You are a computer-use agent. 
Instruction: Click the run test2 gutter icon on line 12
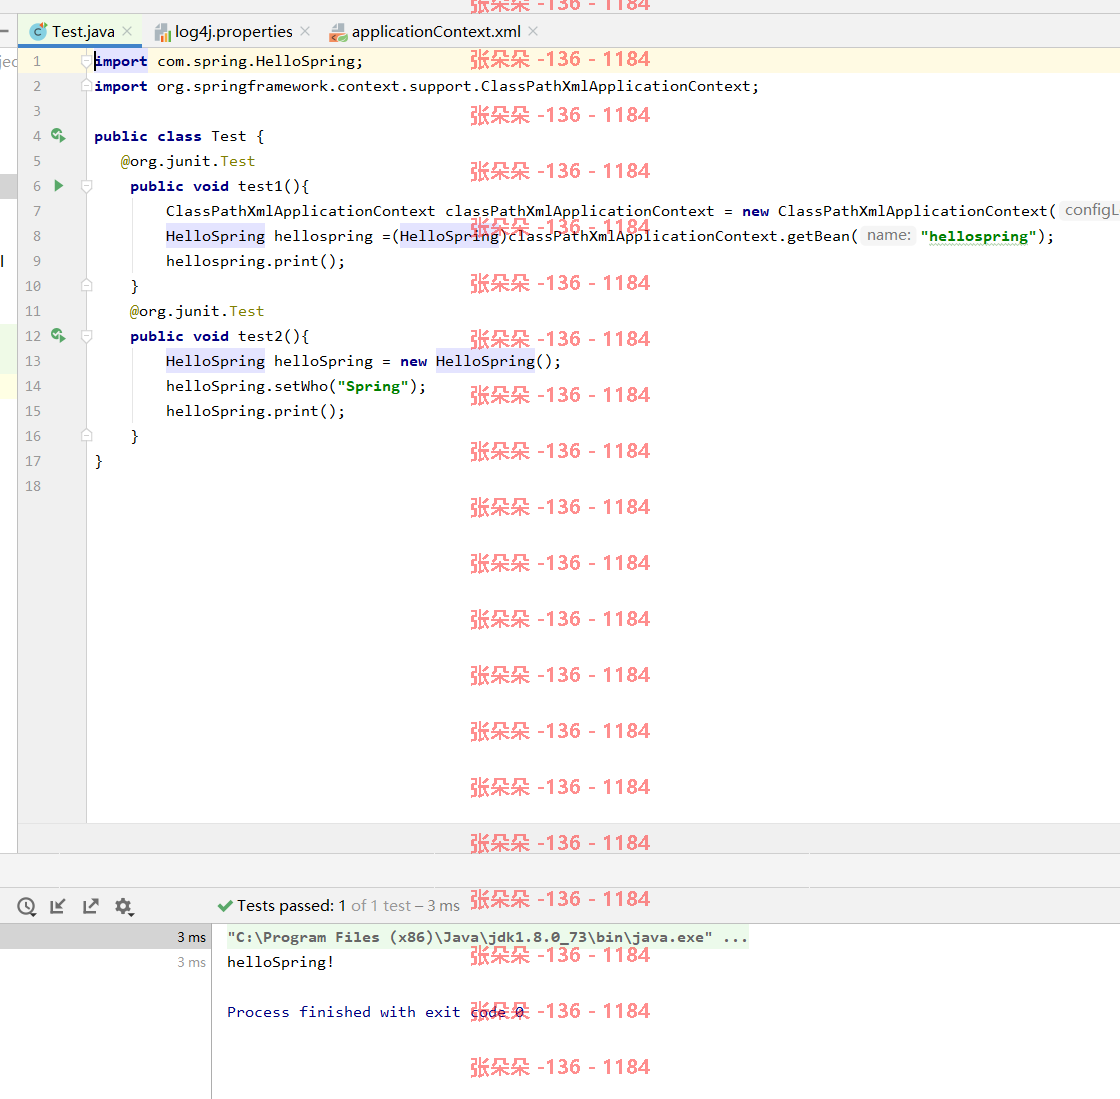tap(59, 335)
